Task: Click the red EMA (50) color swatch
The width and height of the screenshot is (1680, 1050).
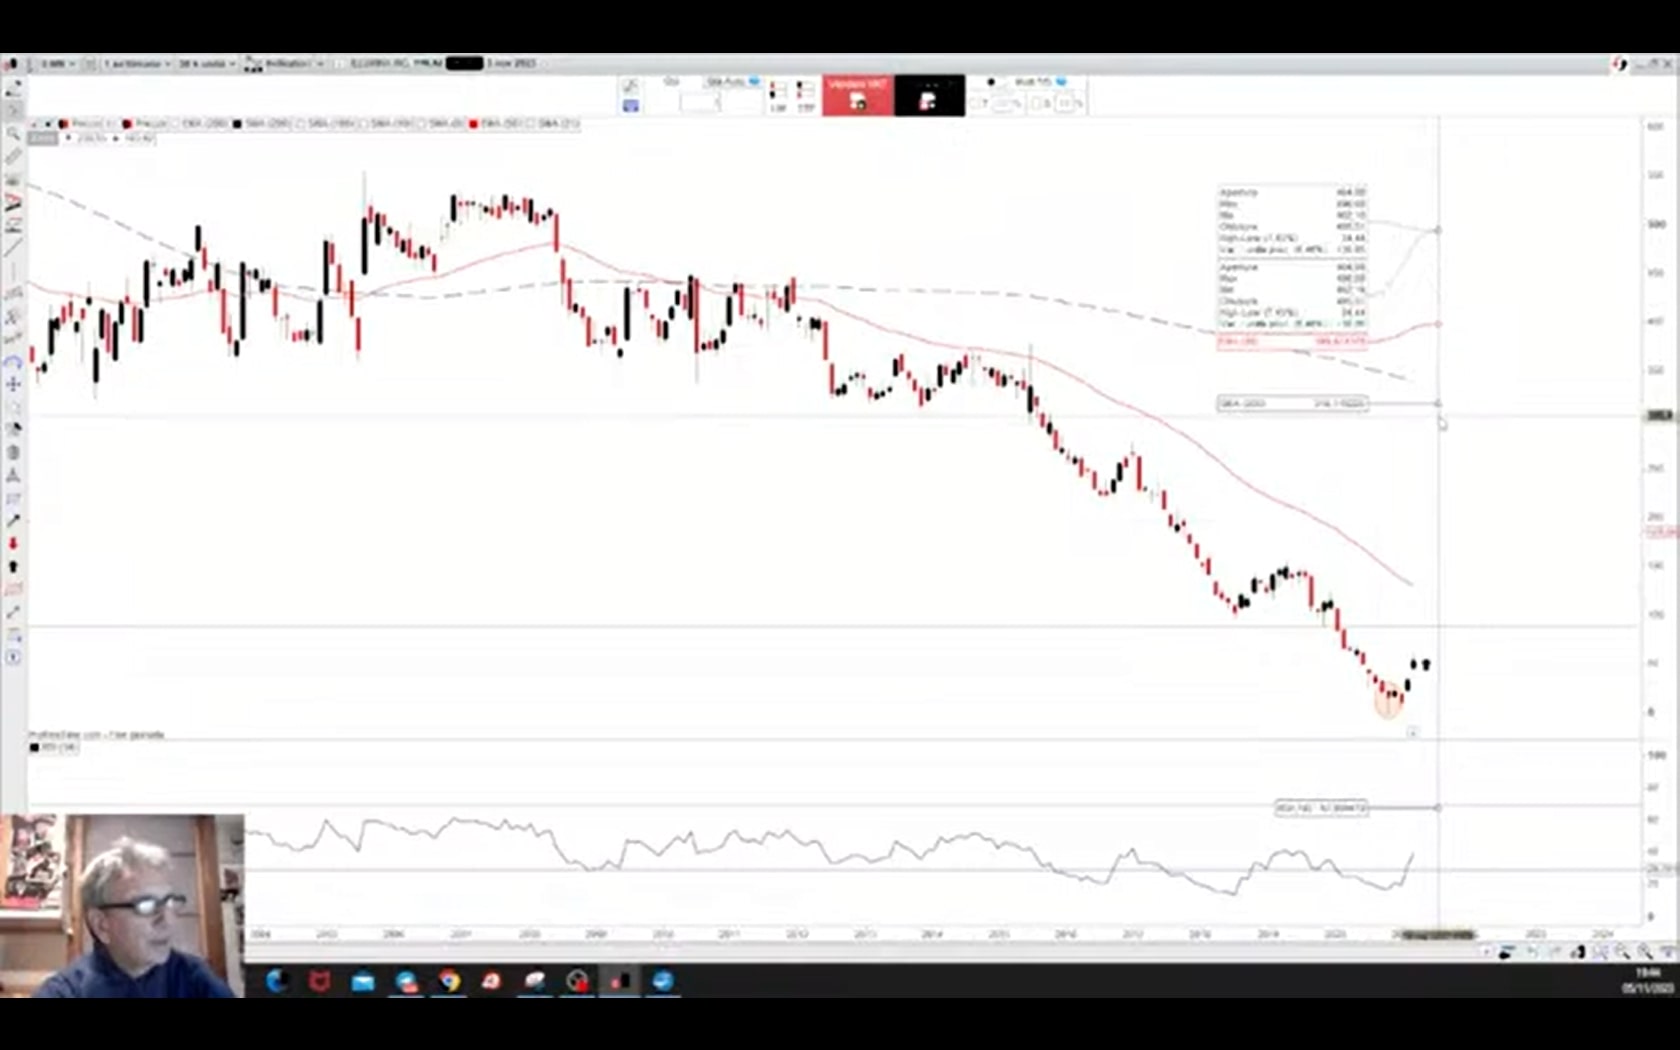Action: 473,124
